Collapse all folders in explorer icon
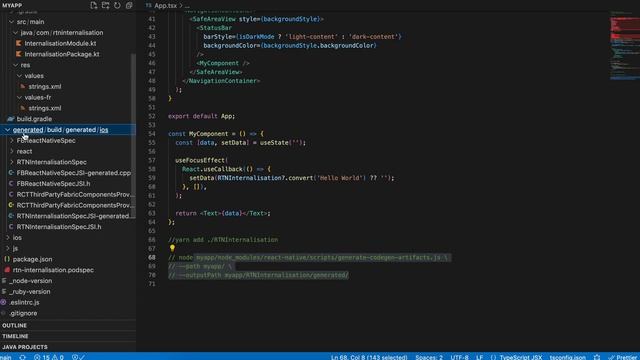The image size is (640, 360). [x=129, y=5]
